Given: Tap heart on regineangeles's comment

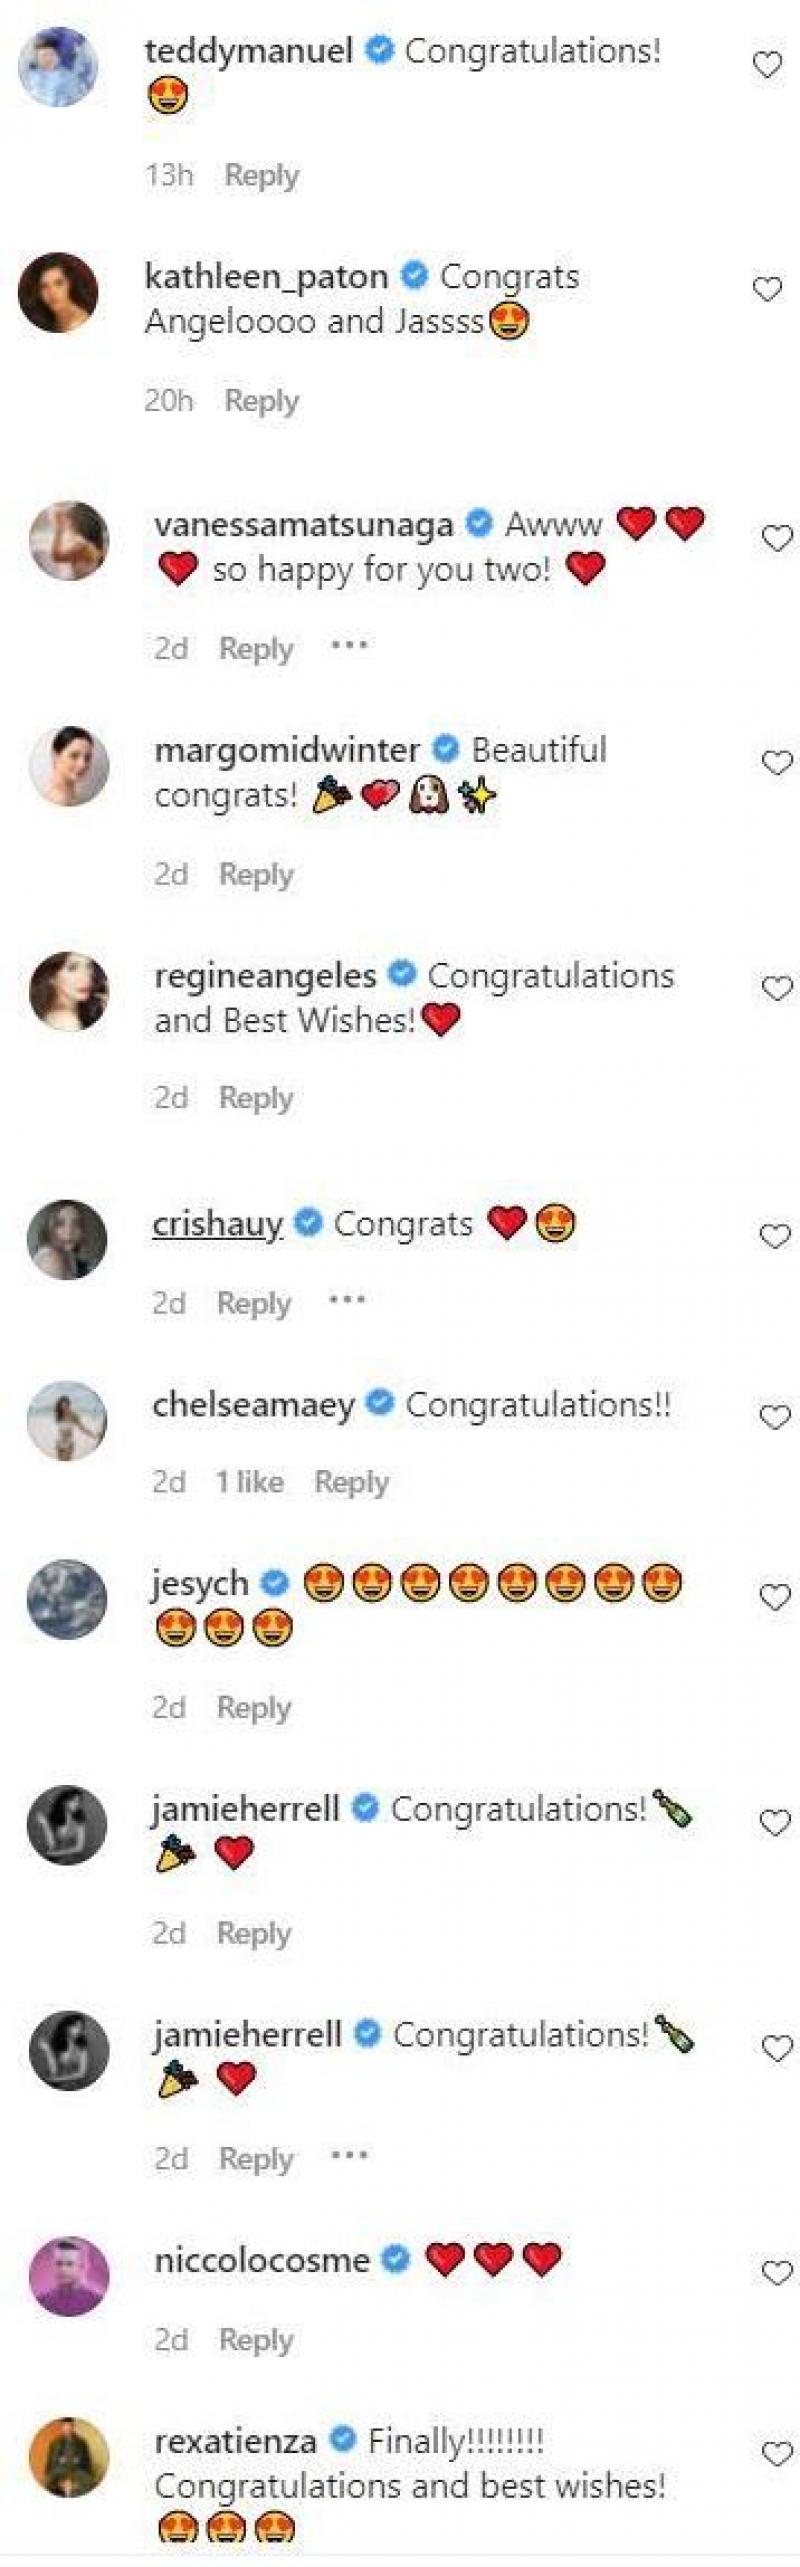Looking at the screenshot, I should coord(777,989).
